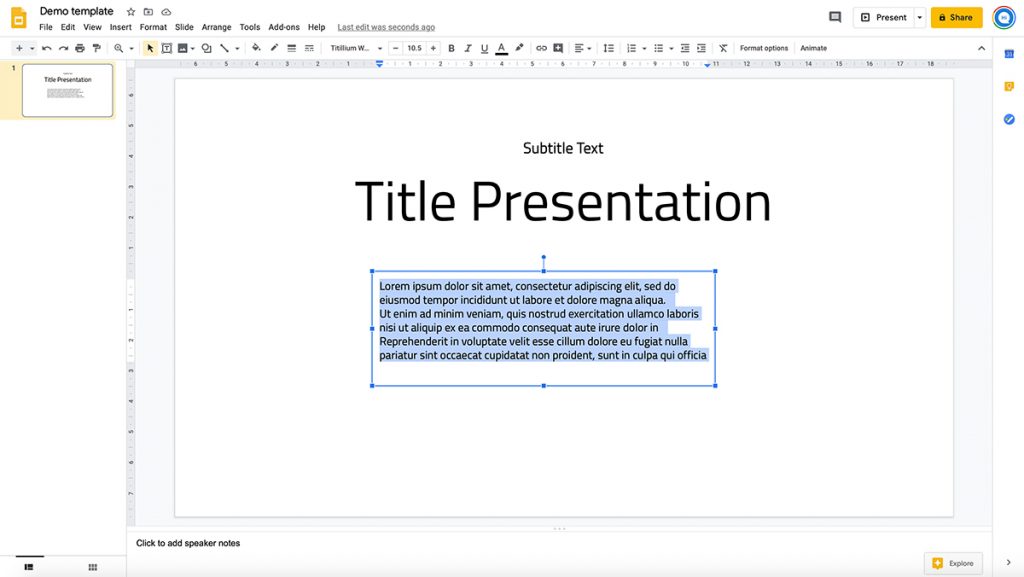
Task: Click the Zoom magnifier icon
Action: [x=118, y=48]
